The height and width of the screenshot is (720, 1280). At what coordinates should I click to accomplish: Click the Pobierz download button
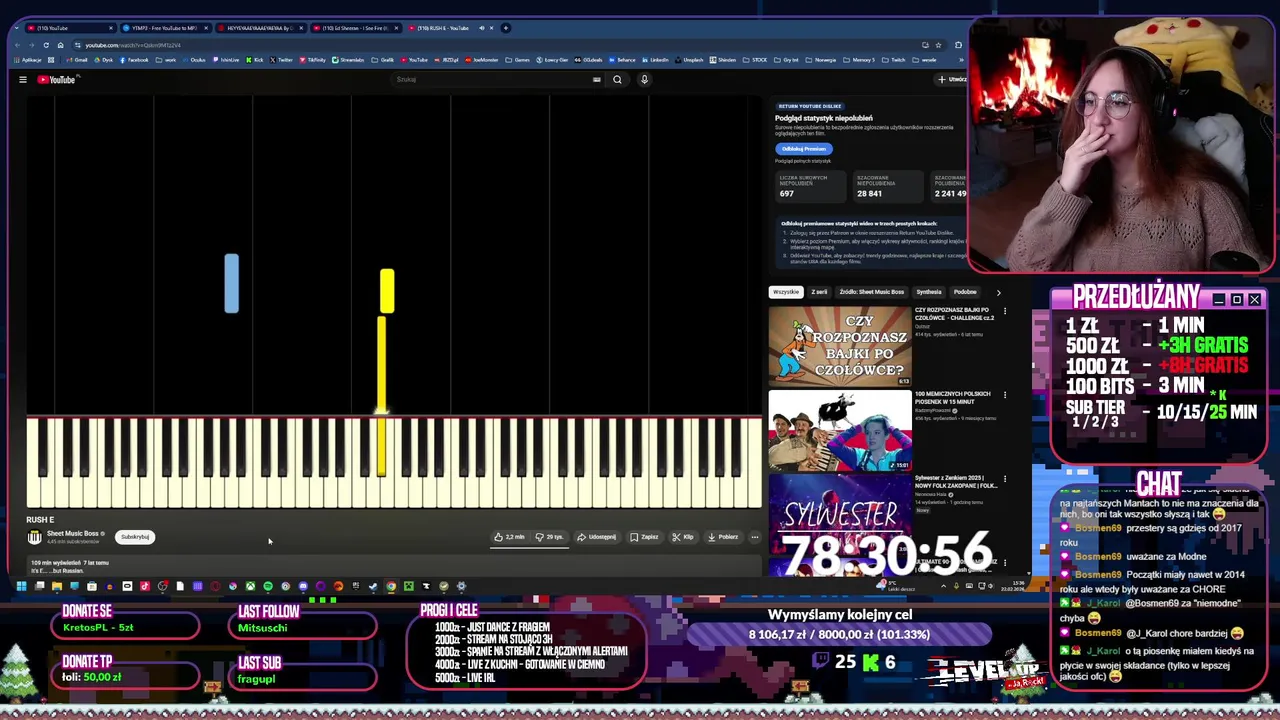pyautogui.click(x=723, y=537)
